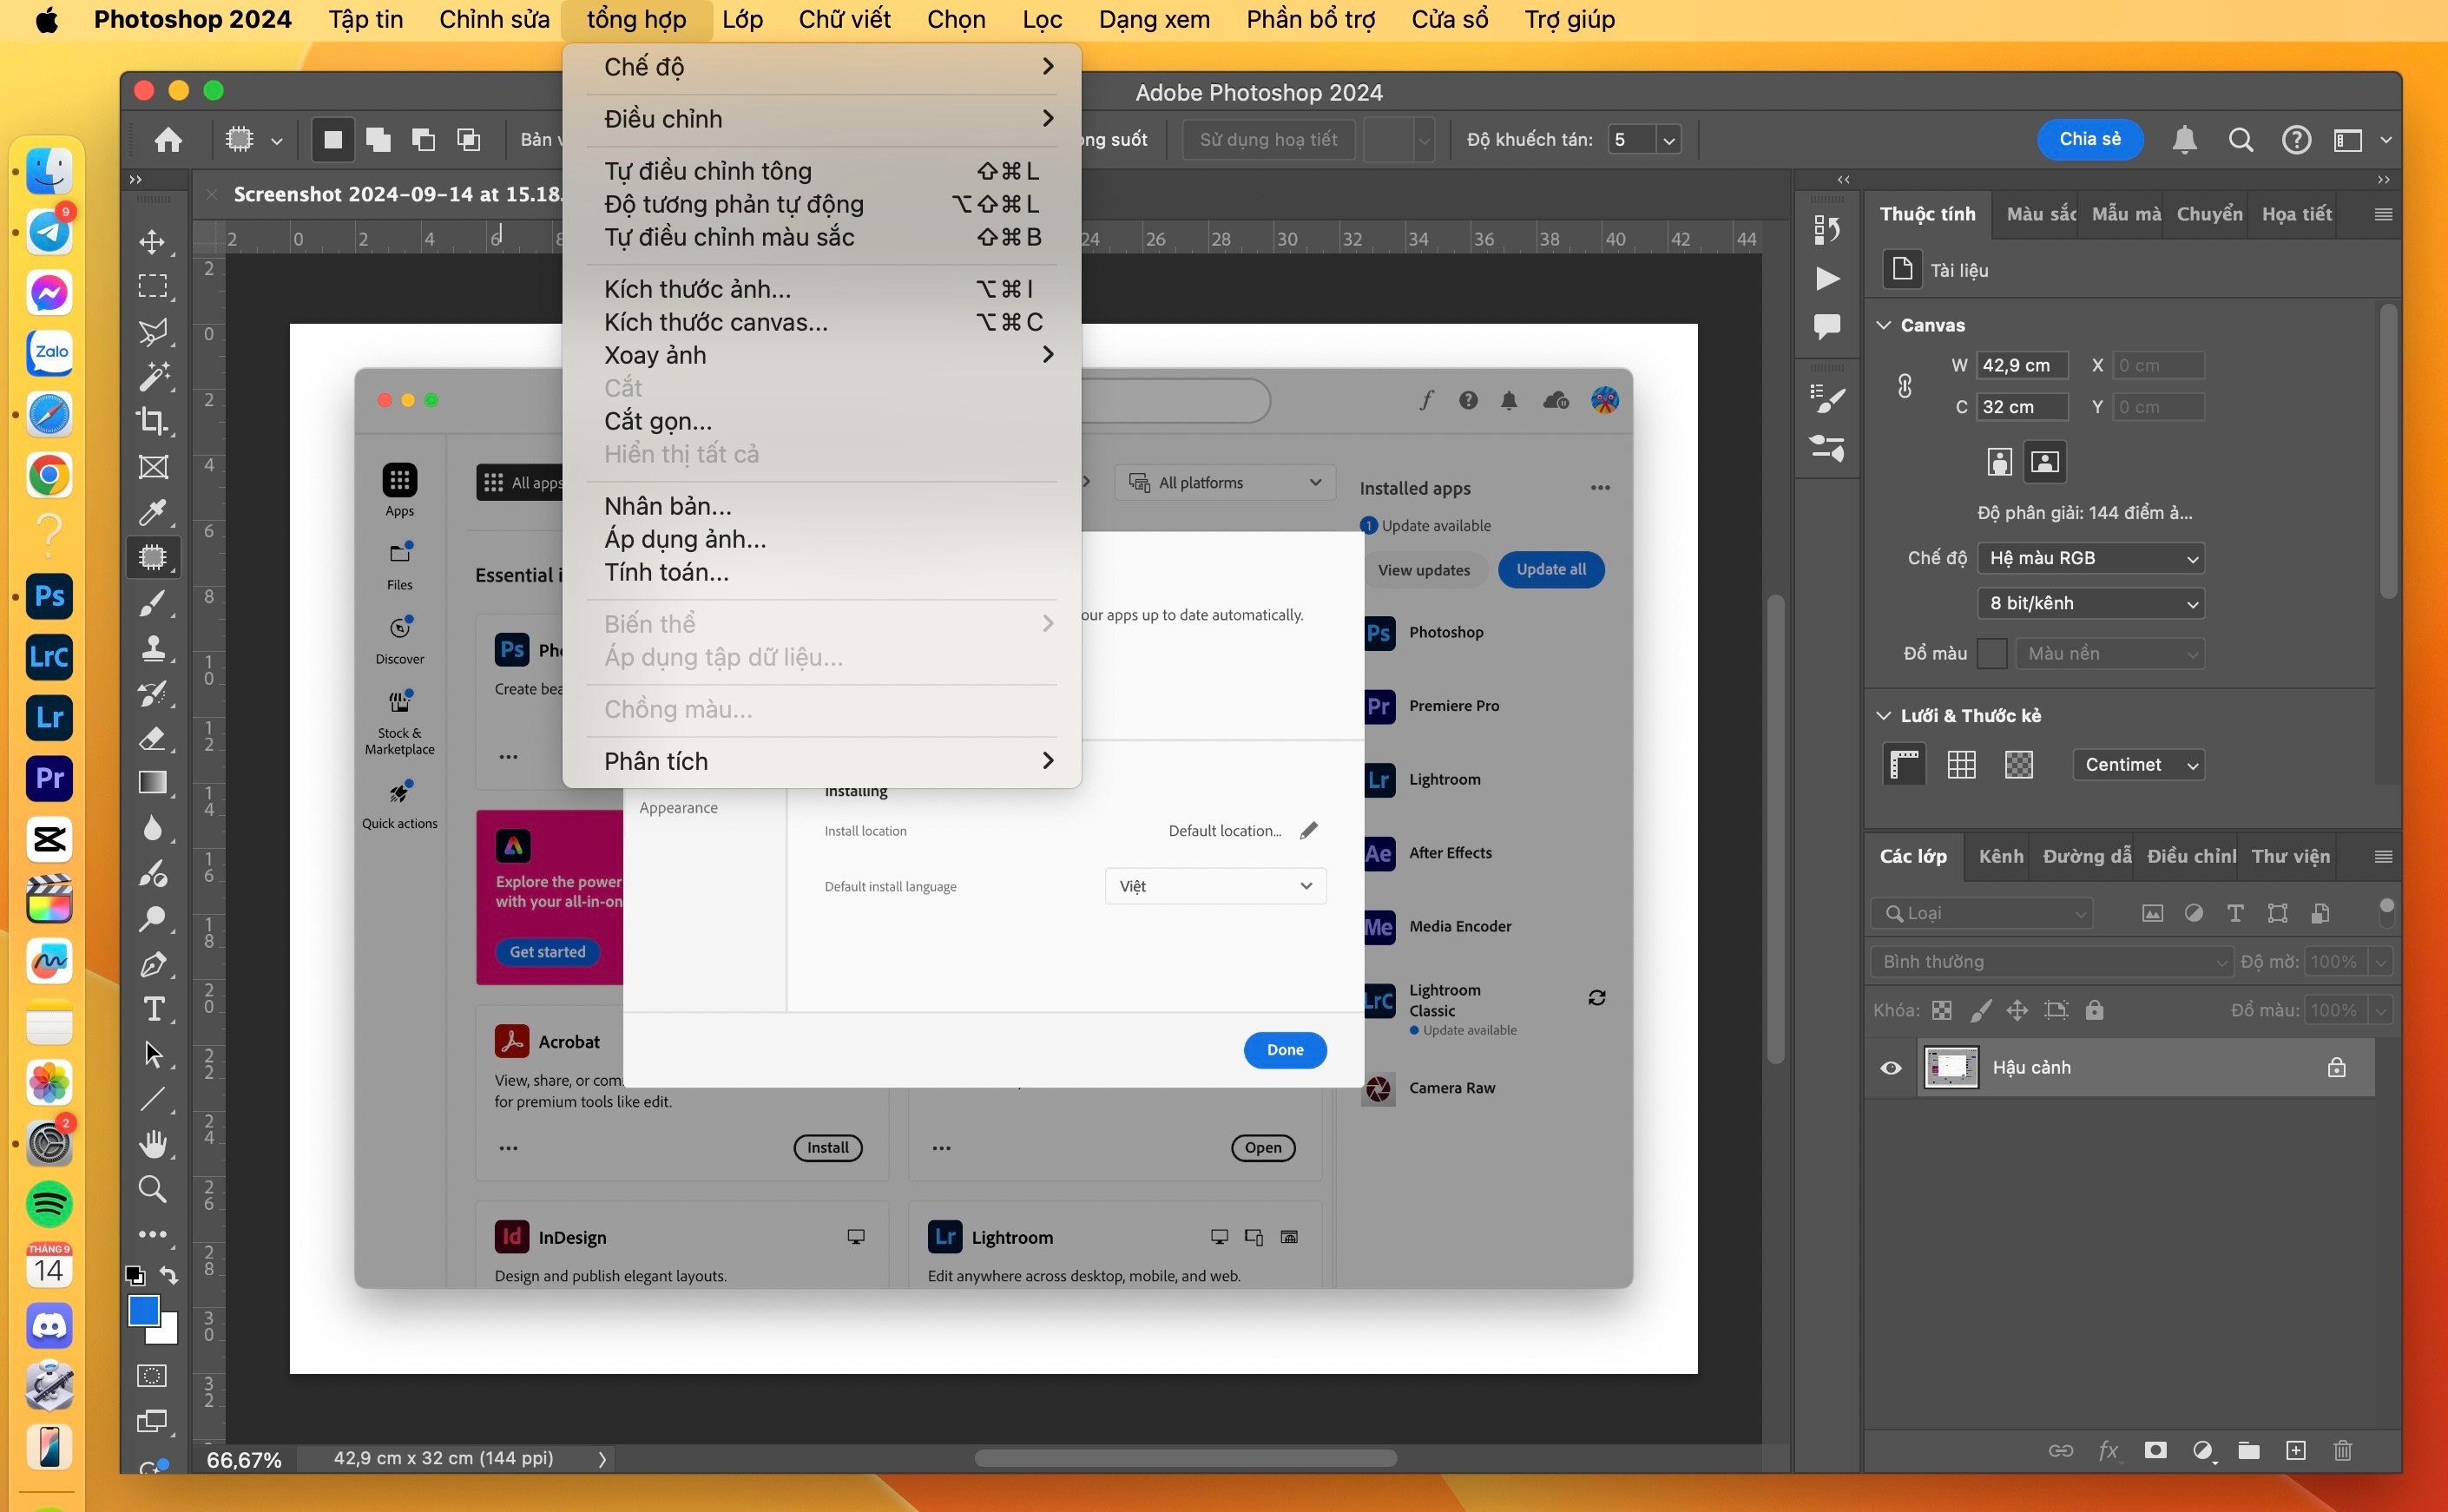
Task: Open the Hệ màu RGB mode dropdown
Action: pyautogui.click(x=2090, y=558)
